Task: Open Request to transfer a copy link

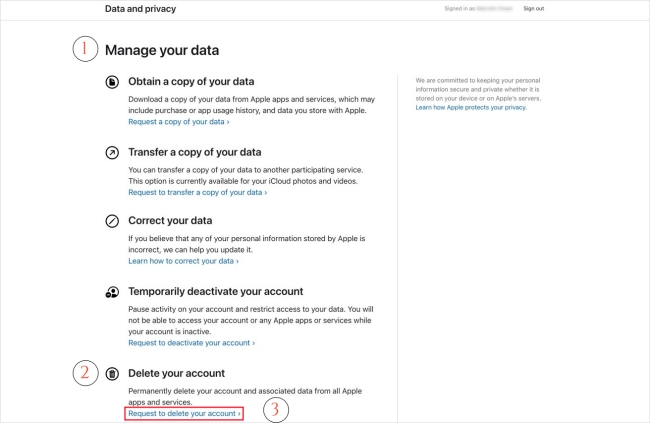Action: [x=198, y=192]
